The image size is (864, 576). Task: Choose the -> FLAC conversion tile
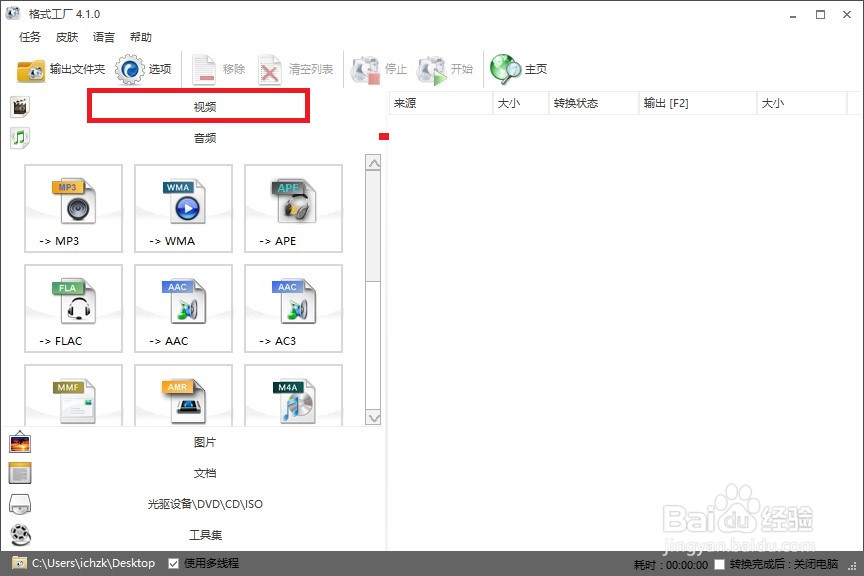[73, 309]
